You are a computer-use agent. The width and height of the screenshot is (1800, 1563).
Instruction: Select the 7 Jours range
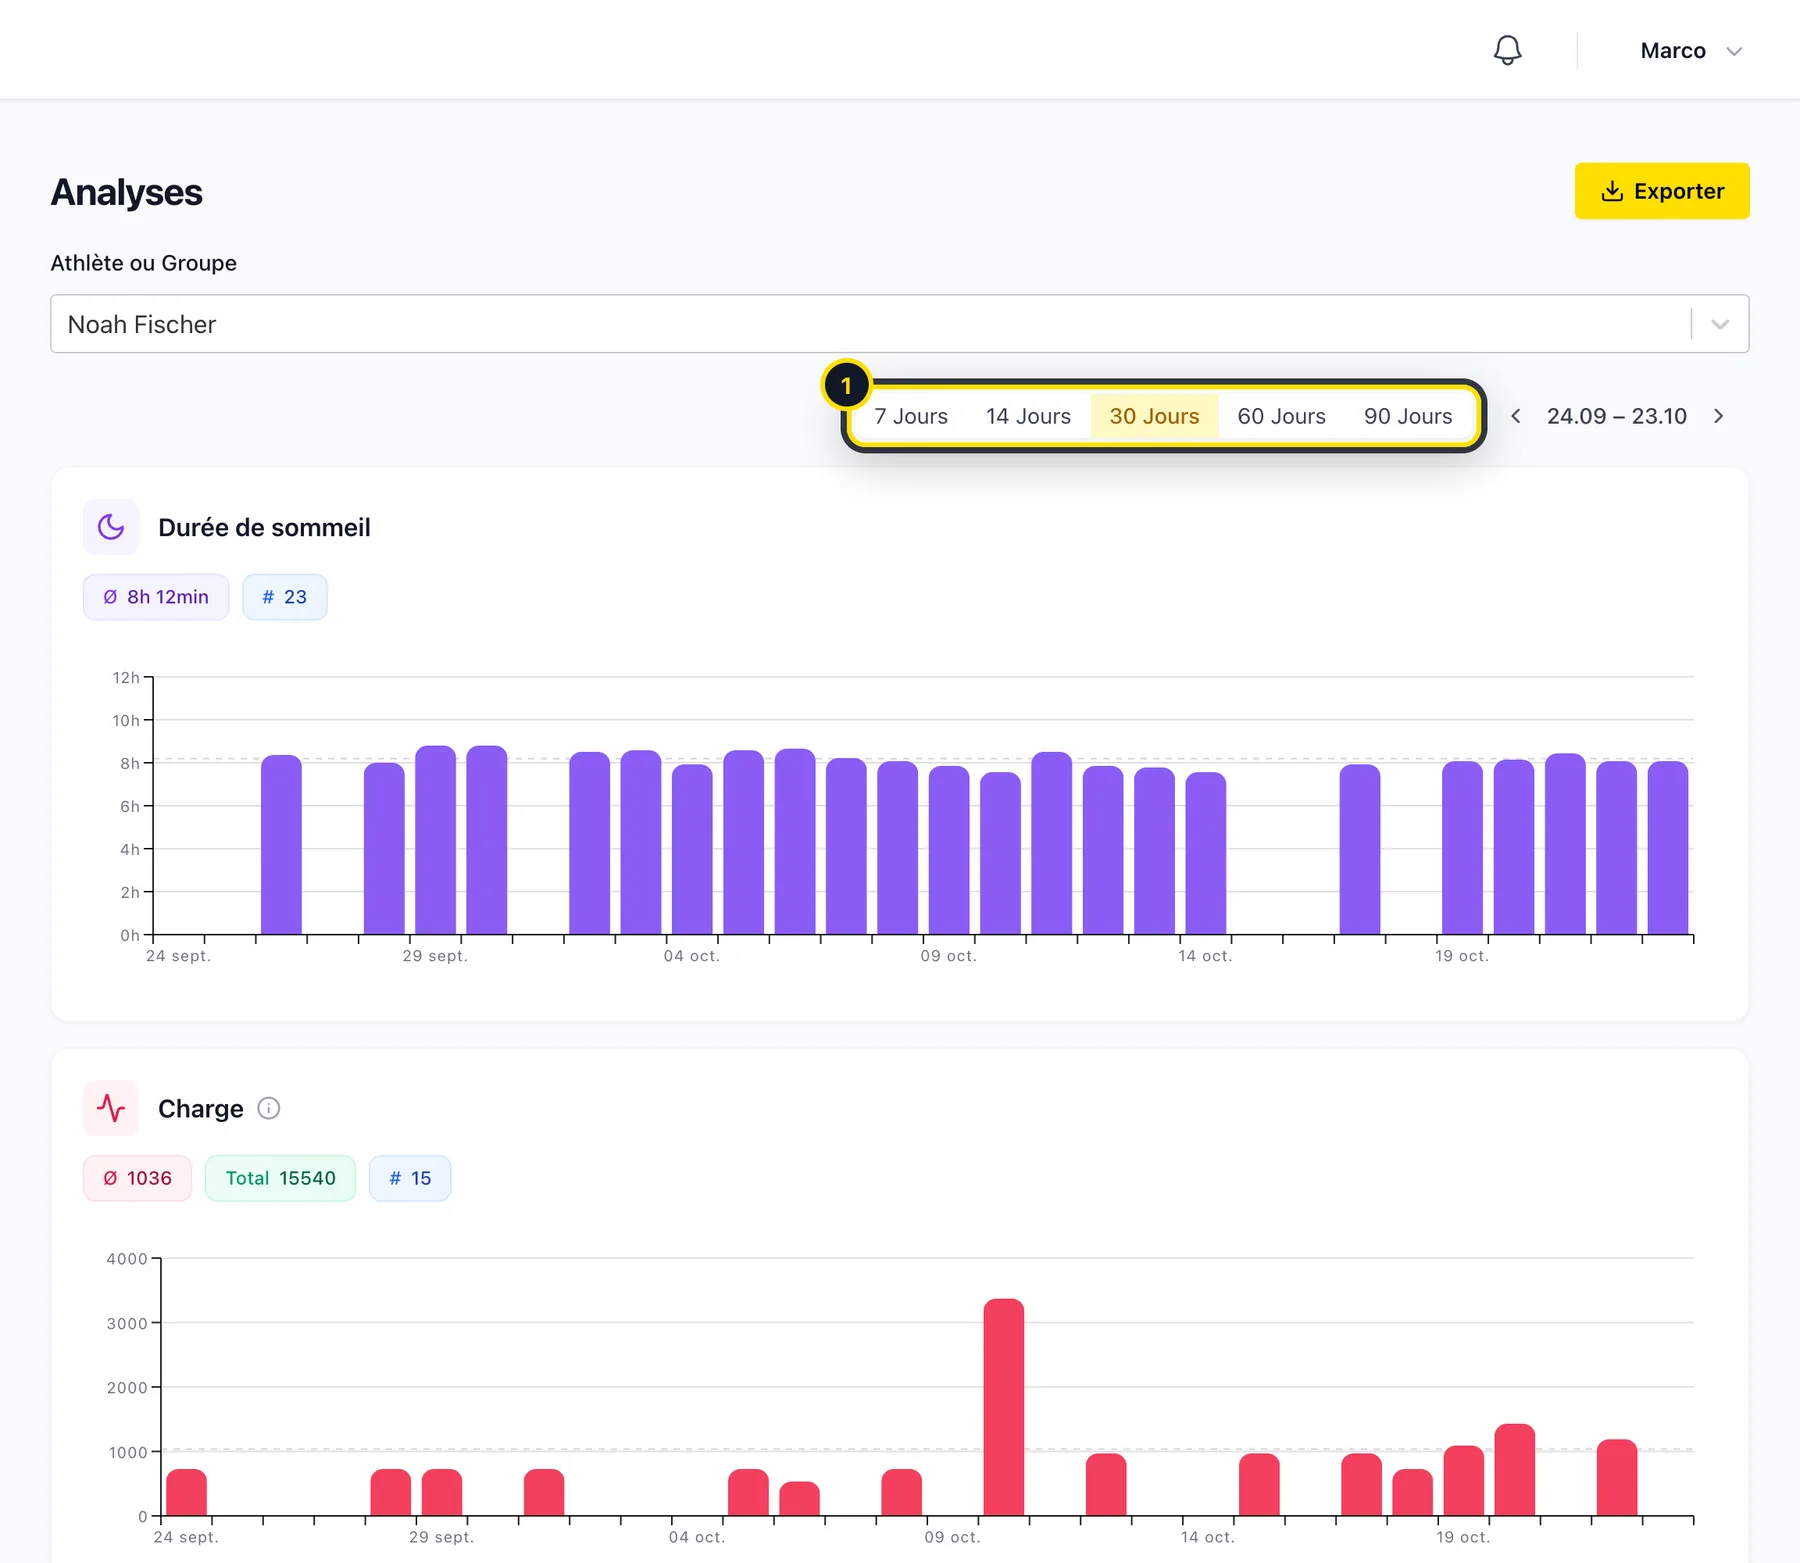click(911, 416)
